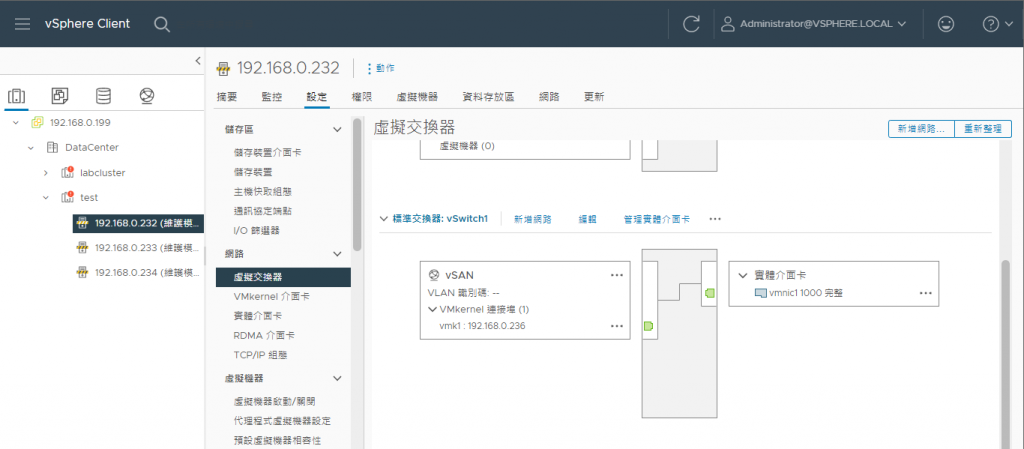Click the 192.168.0.233 host icon
This screenshot has width=1024, height=449.
click(x=82, y=247)
